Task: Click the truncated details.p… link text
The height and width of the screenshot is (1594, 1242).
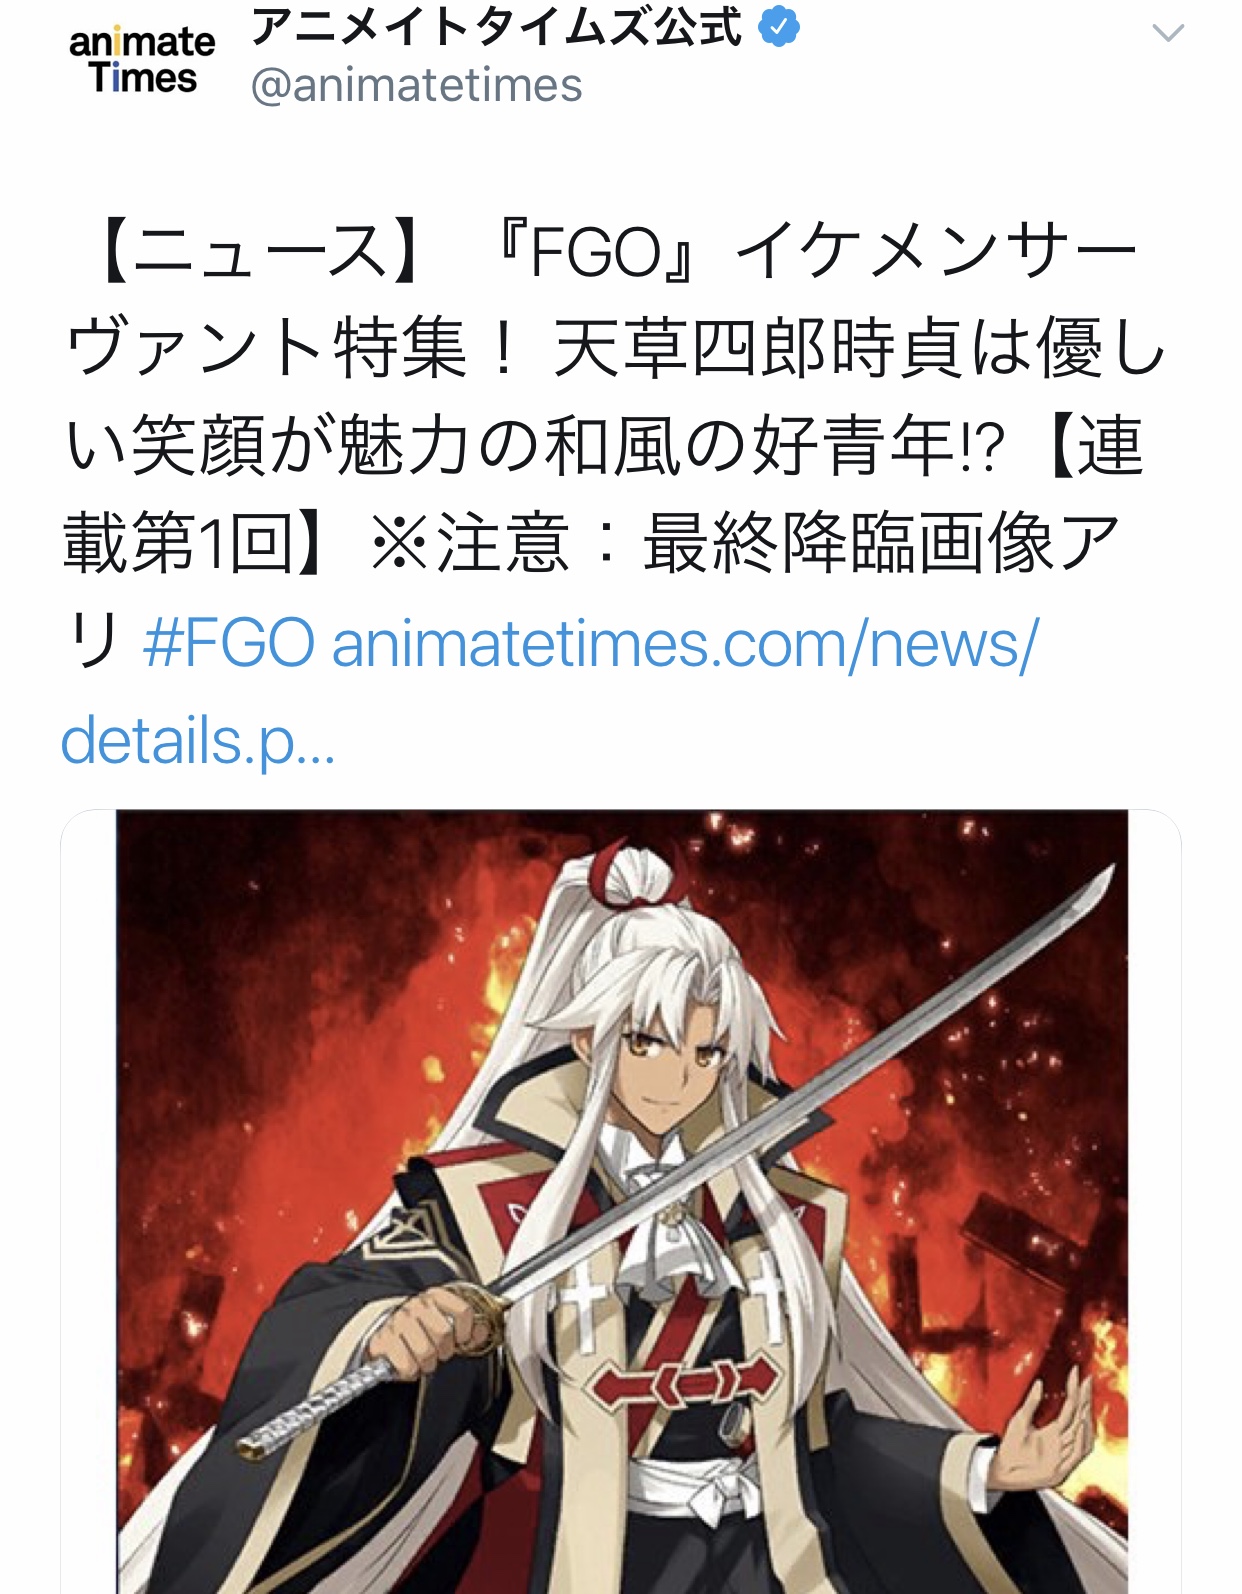Action: pyautogui.click(x=198, y=741)
